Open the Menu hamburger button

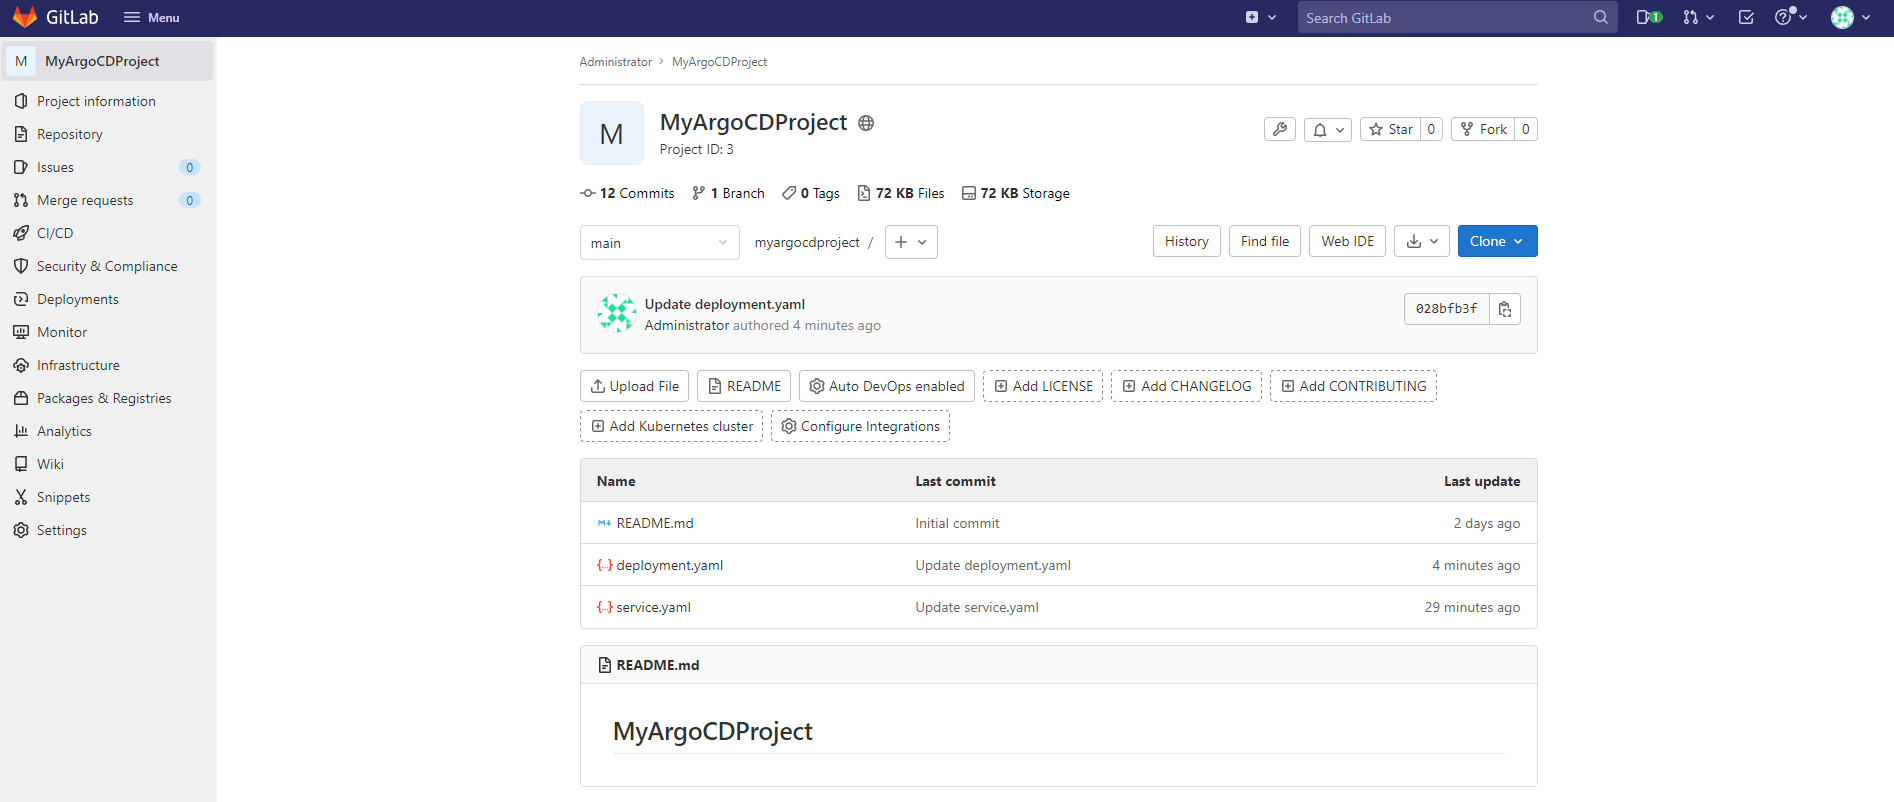151,17
